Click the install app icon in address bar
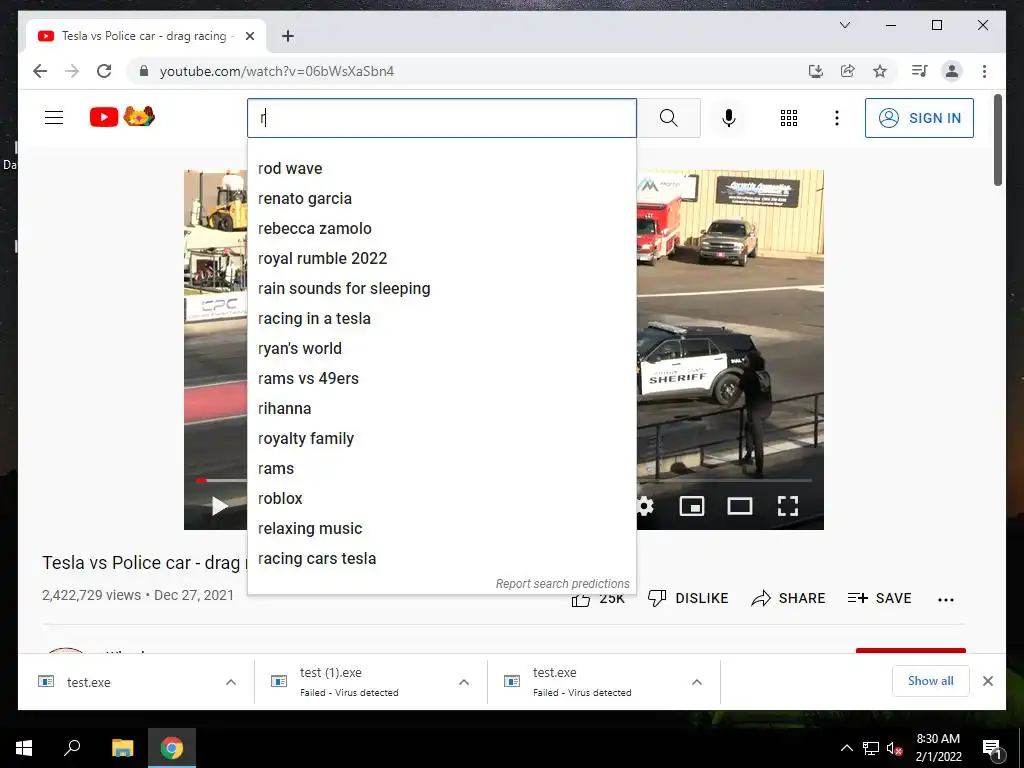 click(x=816, y=71)
